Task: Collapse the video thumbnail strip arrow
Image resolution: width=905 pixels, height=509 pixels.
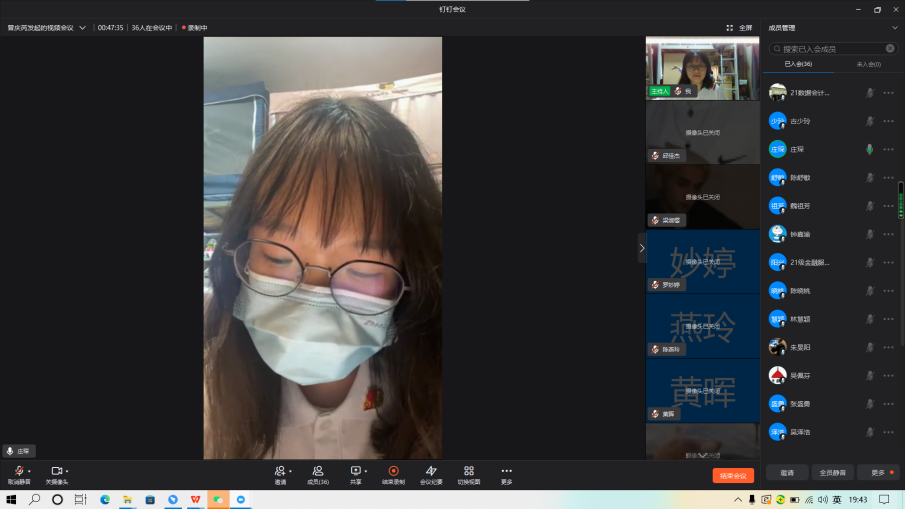Action: pyautogui.click(x=642, y=248)
